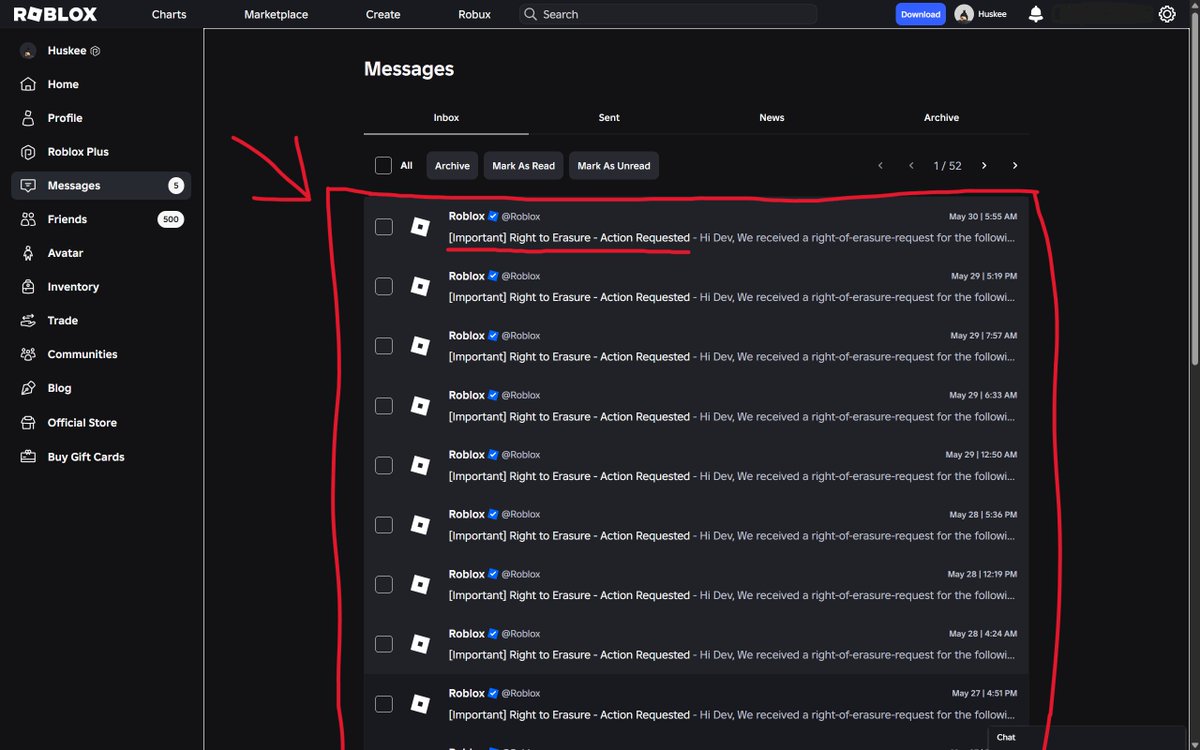Viewport: 1200px width, 750px height.
Task: Check the All messages checkbox
Action: (383, 166)
